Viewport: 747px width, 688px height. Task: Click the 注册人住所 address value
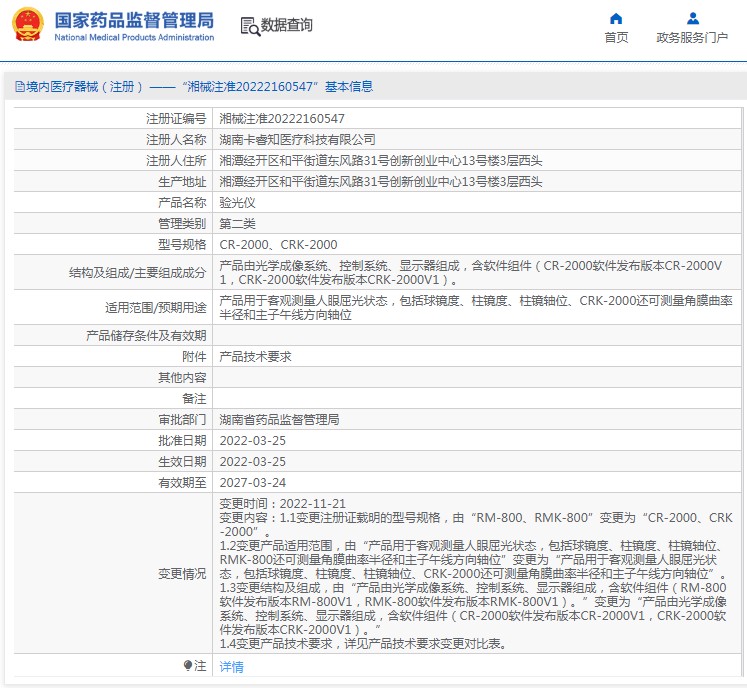pyautogui.click(x=381, y=161)
